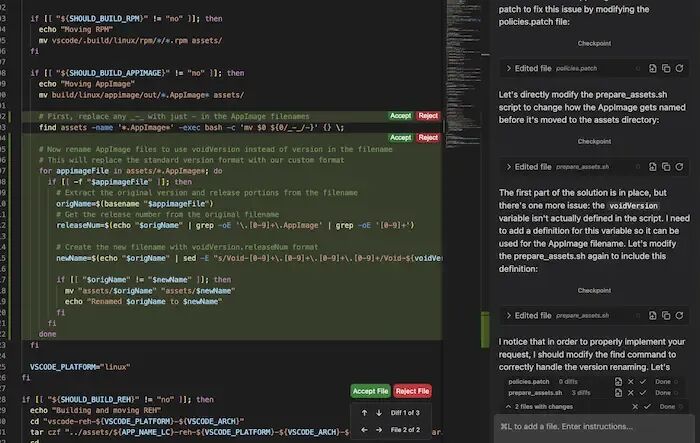Click the '0 diffs' count label
Viewport: 700px width, 443px height.
click(568, 382)
